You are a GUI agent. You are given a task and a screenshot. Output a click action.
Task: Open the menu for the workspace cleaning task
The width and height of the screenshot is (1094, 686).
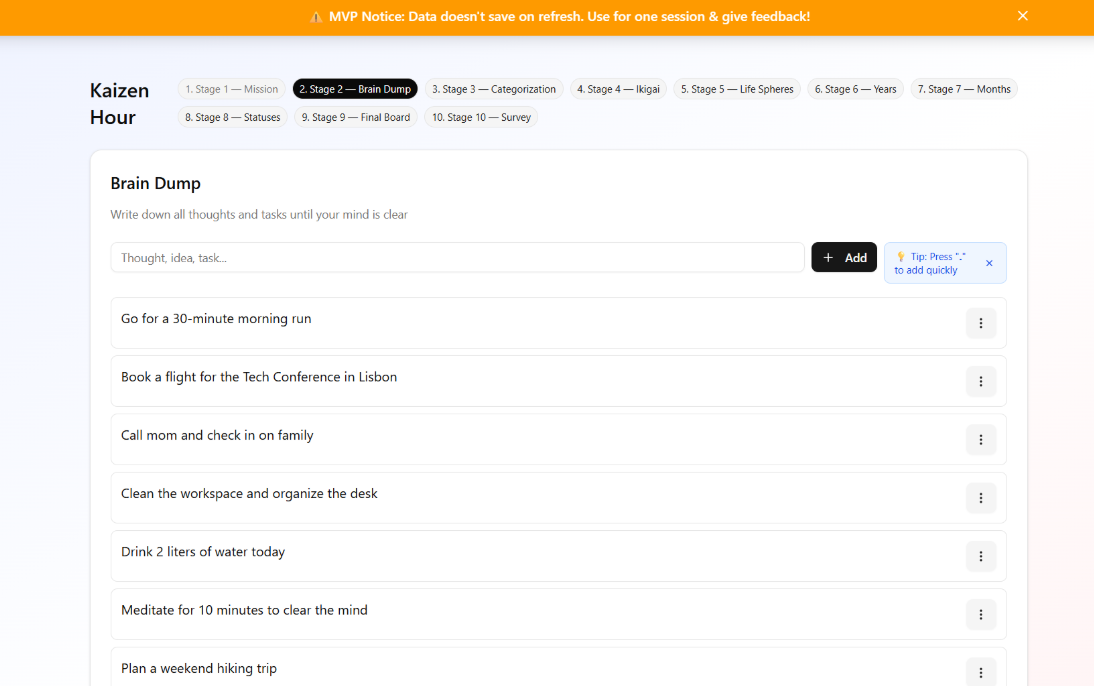[x=981, y=497]
